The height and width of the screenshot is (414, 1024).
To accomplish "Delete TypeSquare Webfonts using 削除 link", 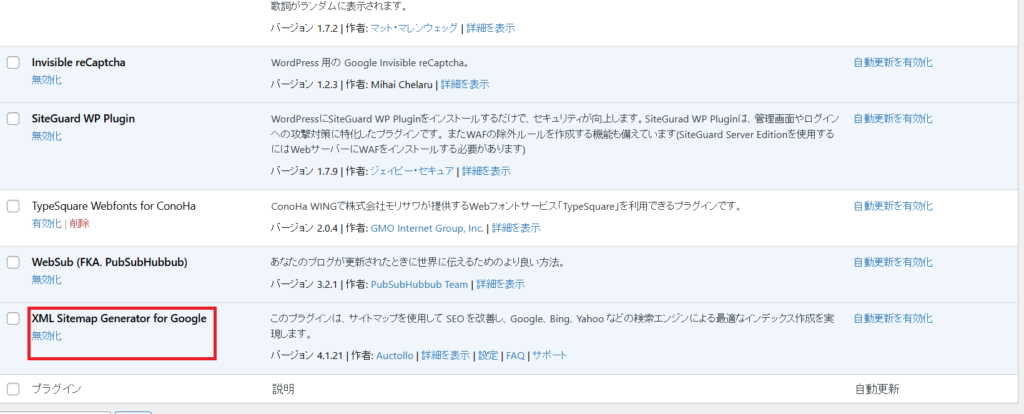I will (x=78, y=224).
